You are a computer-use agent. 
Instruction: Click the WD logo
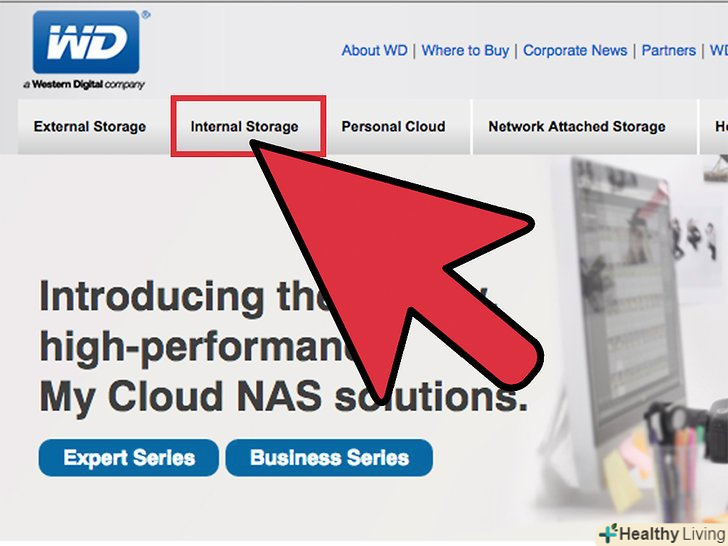[x=86, y=42]
